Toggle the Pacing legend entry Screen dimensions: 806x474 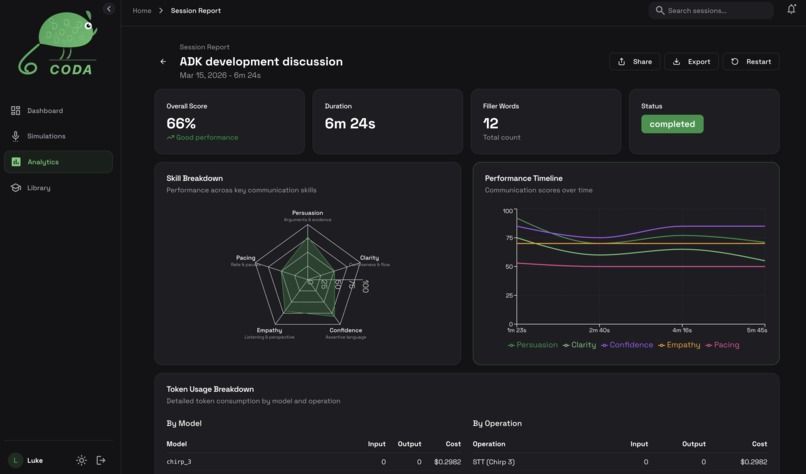point(722,345)
